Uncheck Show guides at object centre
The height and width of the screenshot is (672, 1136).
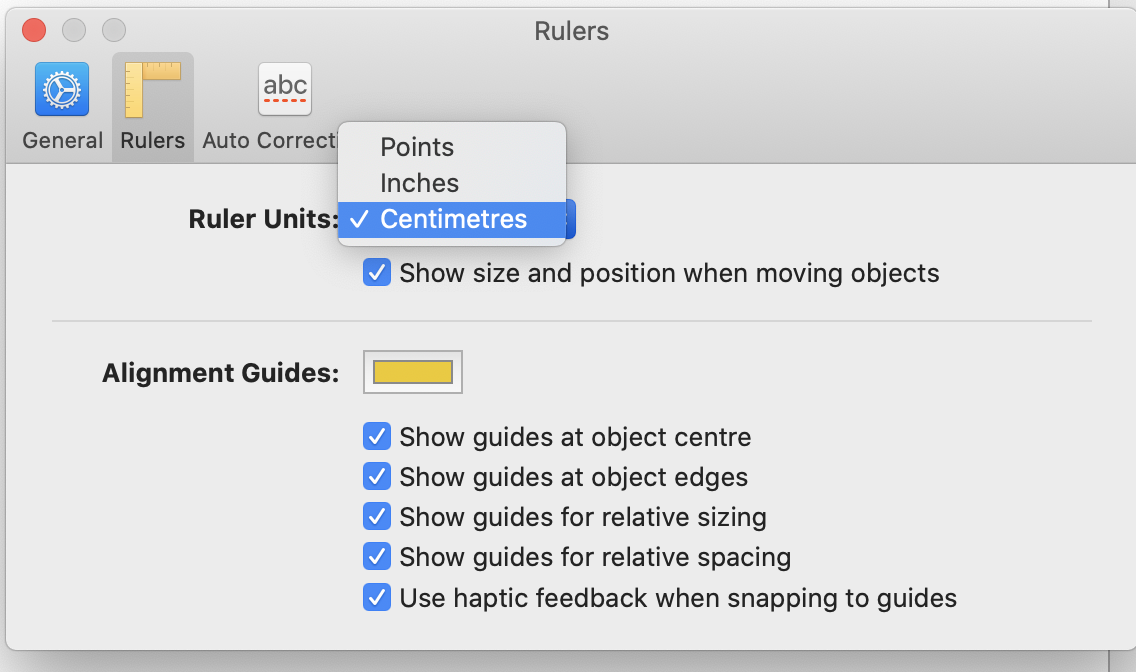(377, 437)
